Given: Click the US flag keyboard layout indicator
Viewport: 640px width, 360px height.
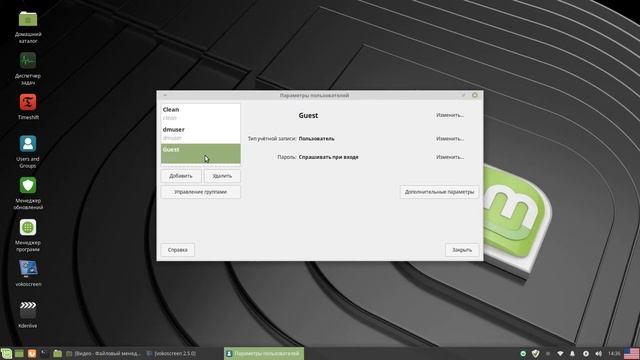Looking at the screenshot, I should click(x=631, y=353).
